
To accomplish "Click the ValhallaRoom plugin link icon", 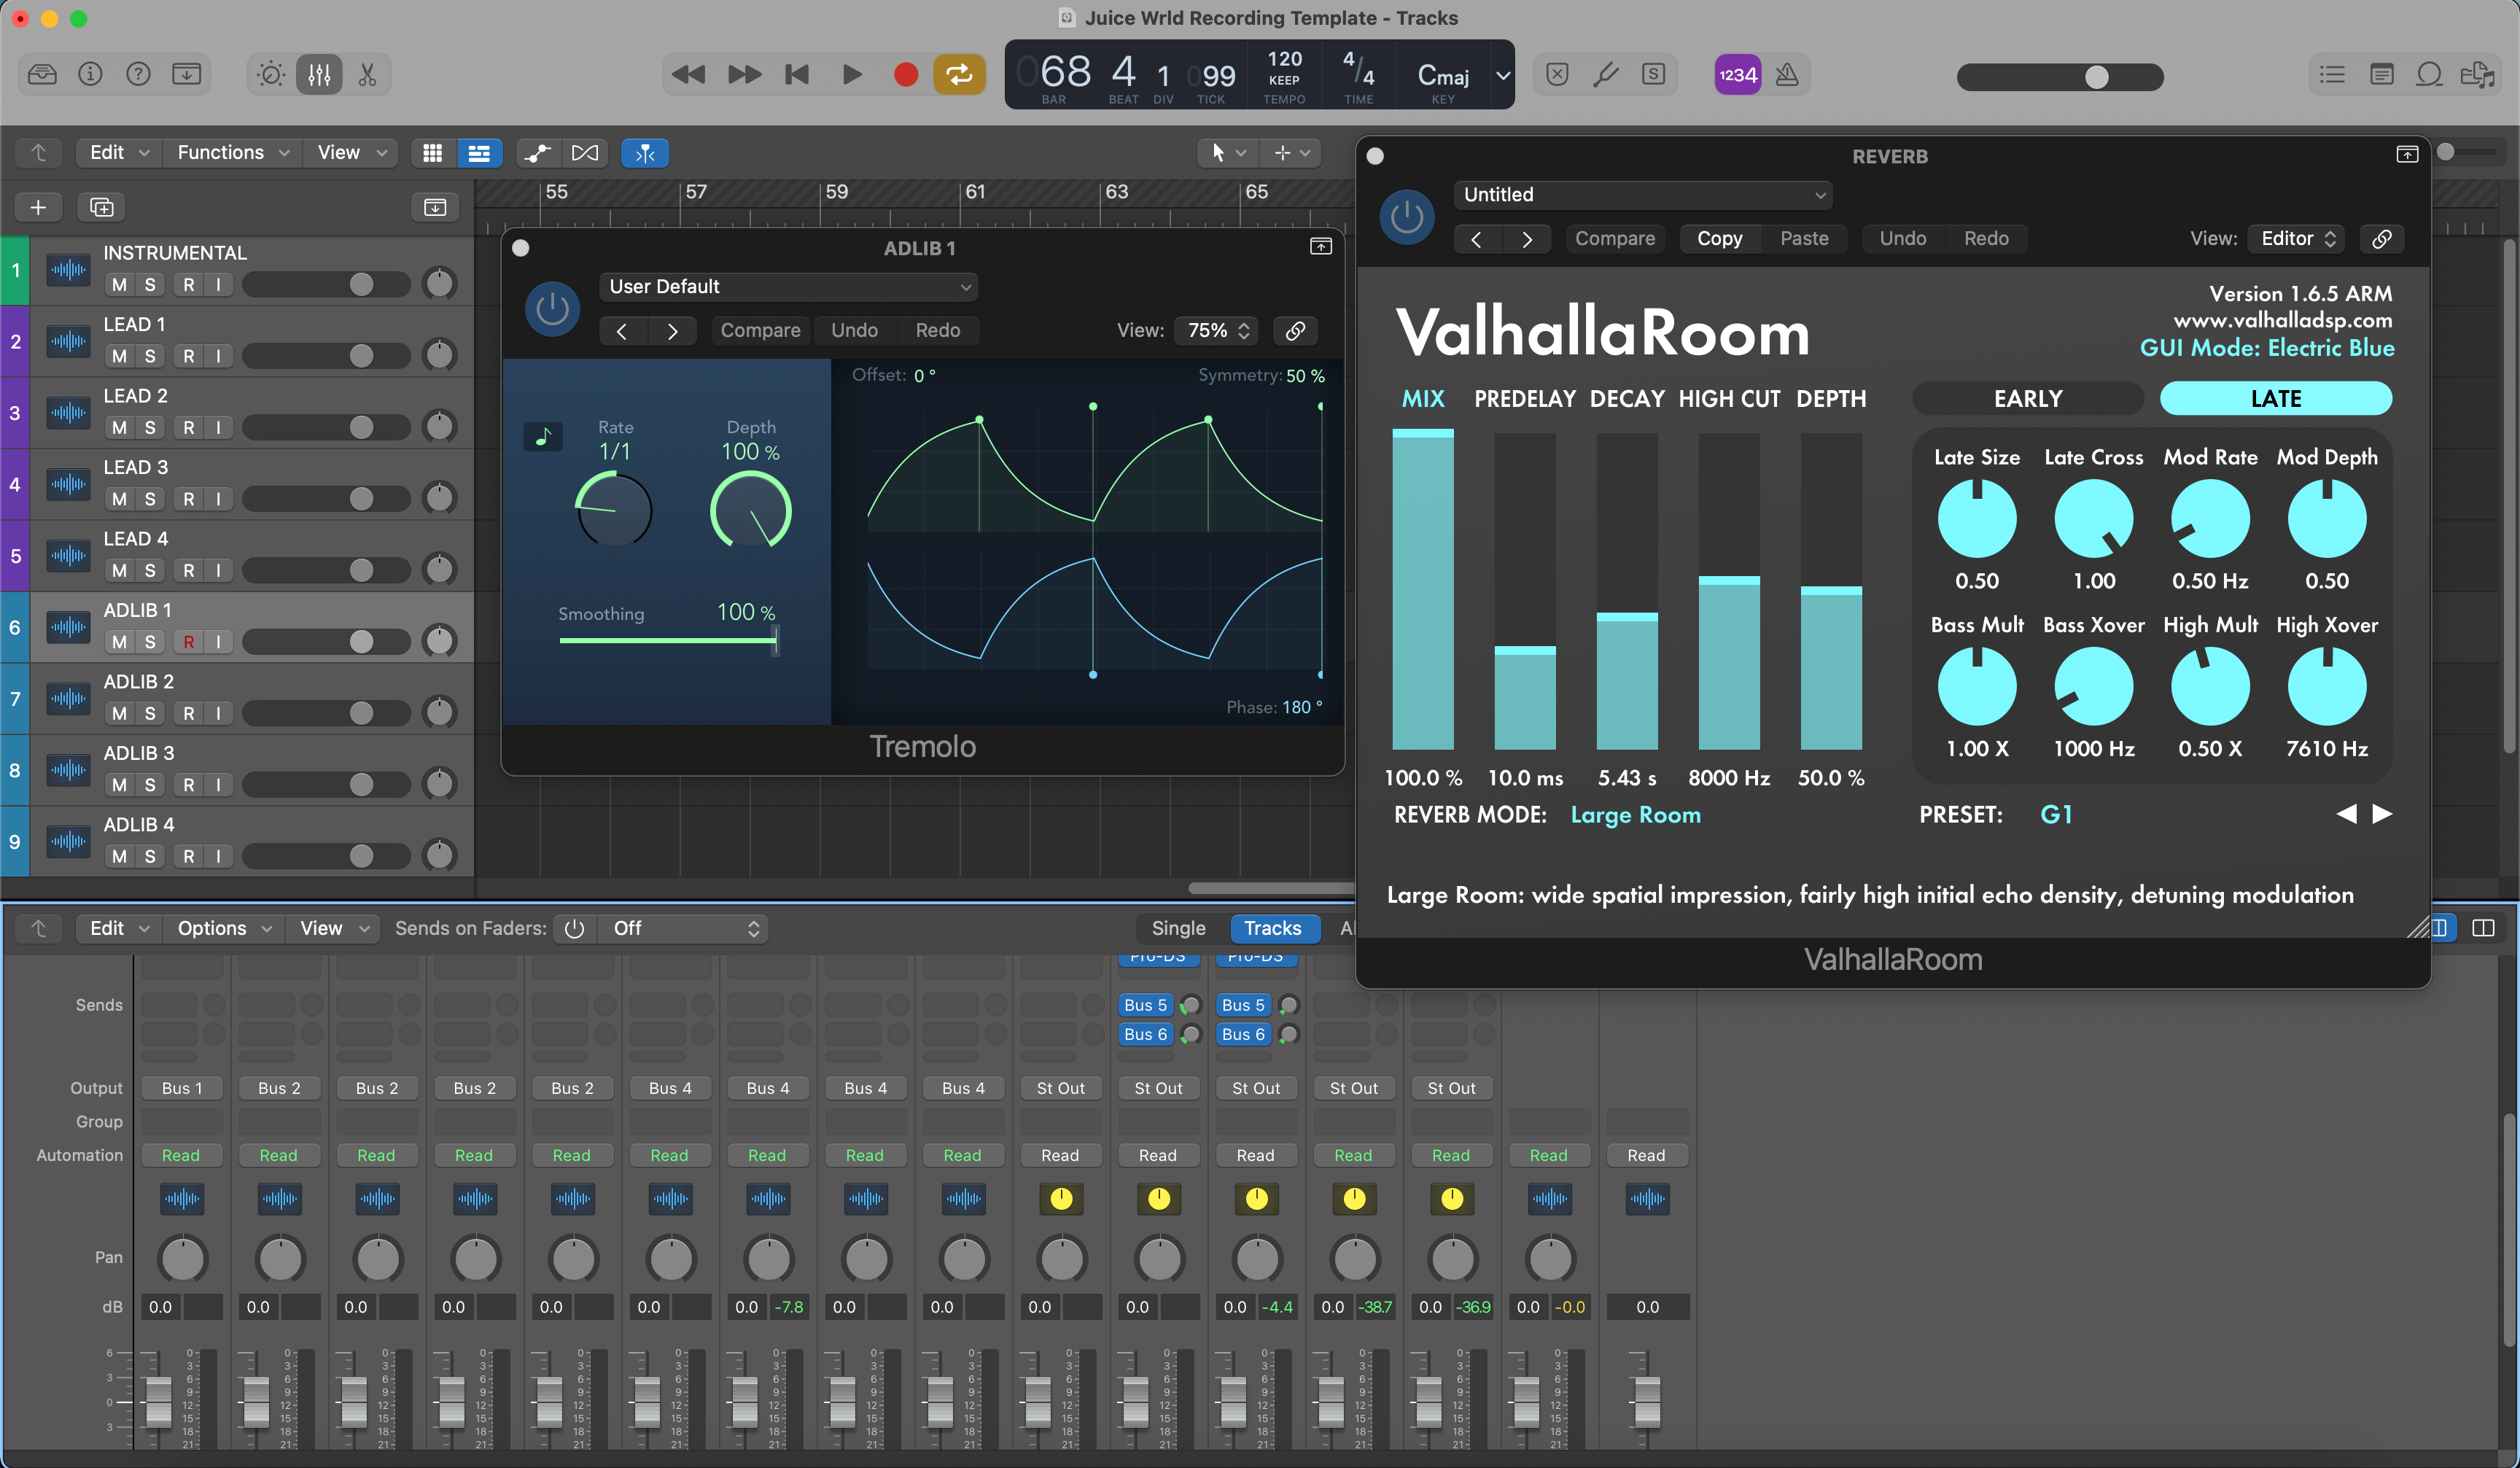I will [2382, 239].
